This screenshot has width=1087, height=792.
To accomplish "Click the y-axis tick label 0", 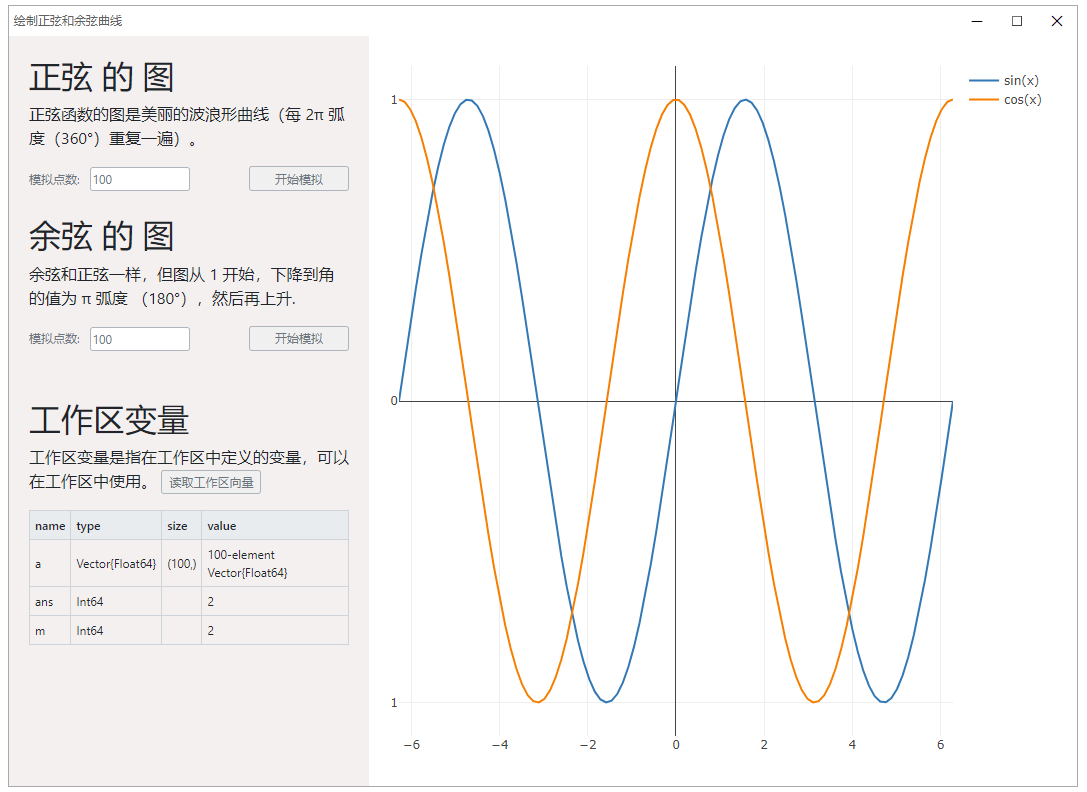I will click(x=394, y=400).
